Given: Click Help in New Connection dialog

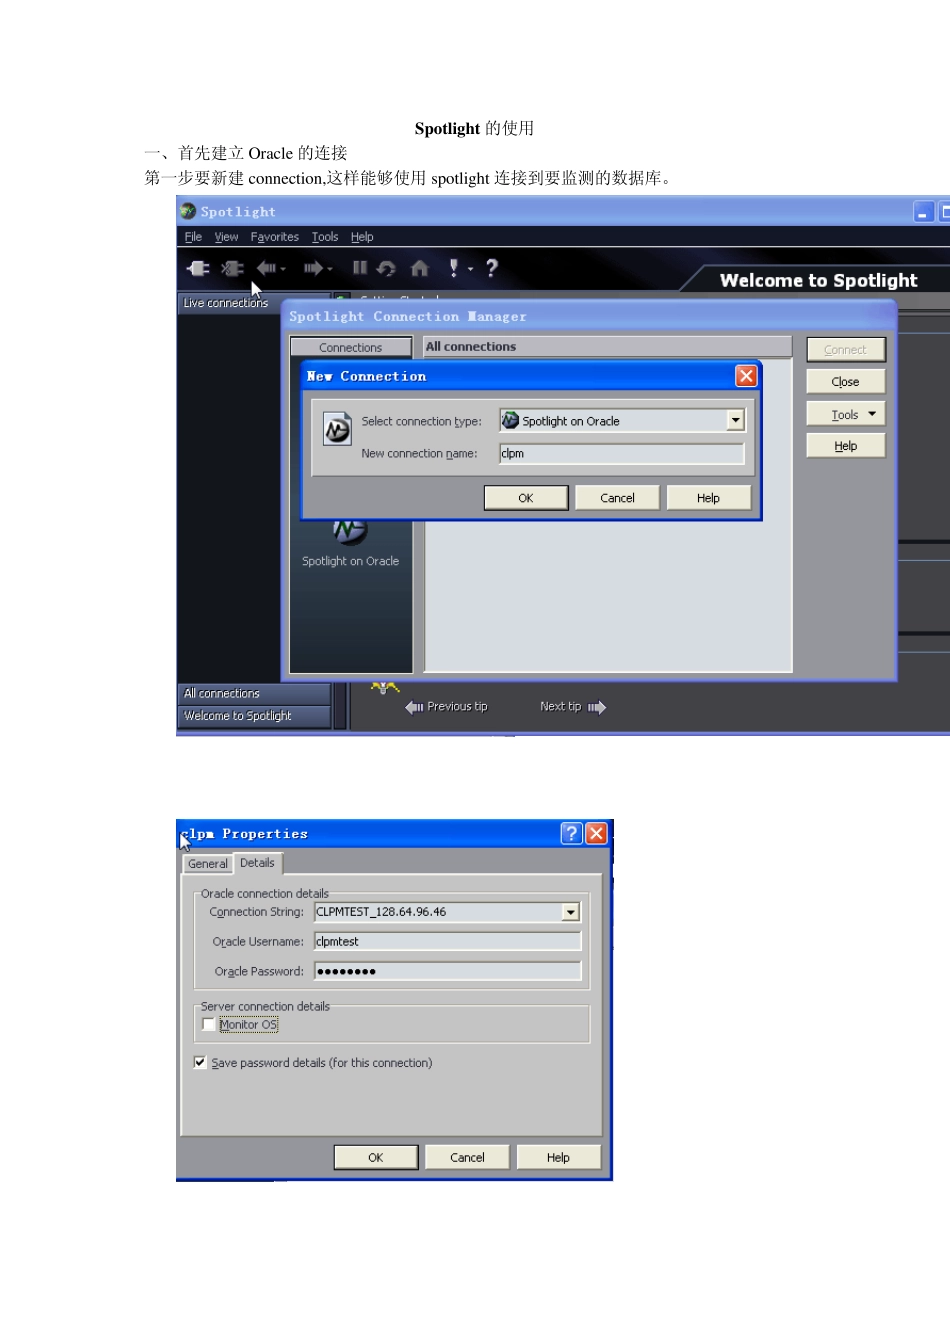Looking at the screenshot, I should [x=708, y=498].
